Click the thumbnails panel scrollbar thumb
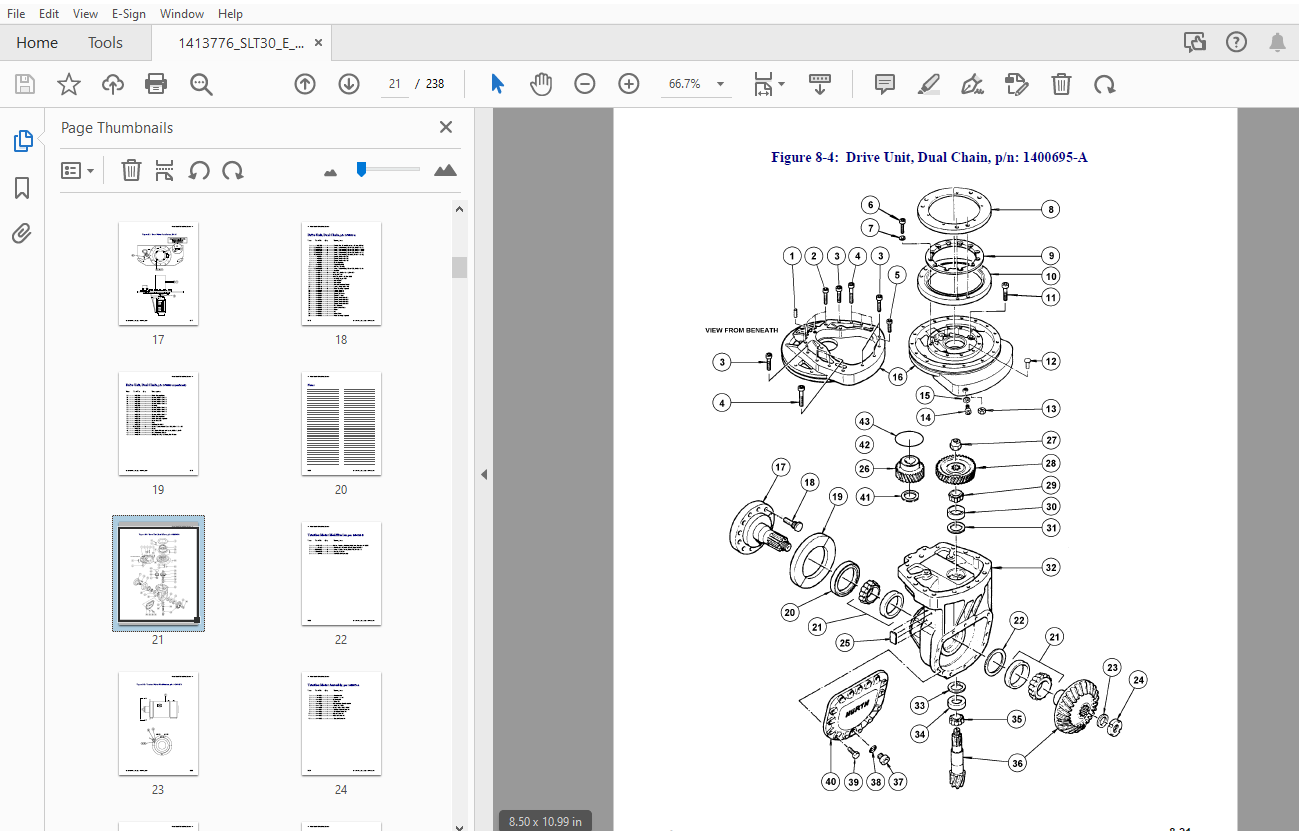Screen dimensions: 1299x831 (459, 267)
